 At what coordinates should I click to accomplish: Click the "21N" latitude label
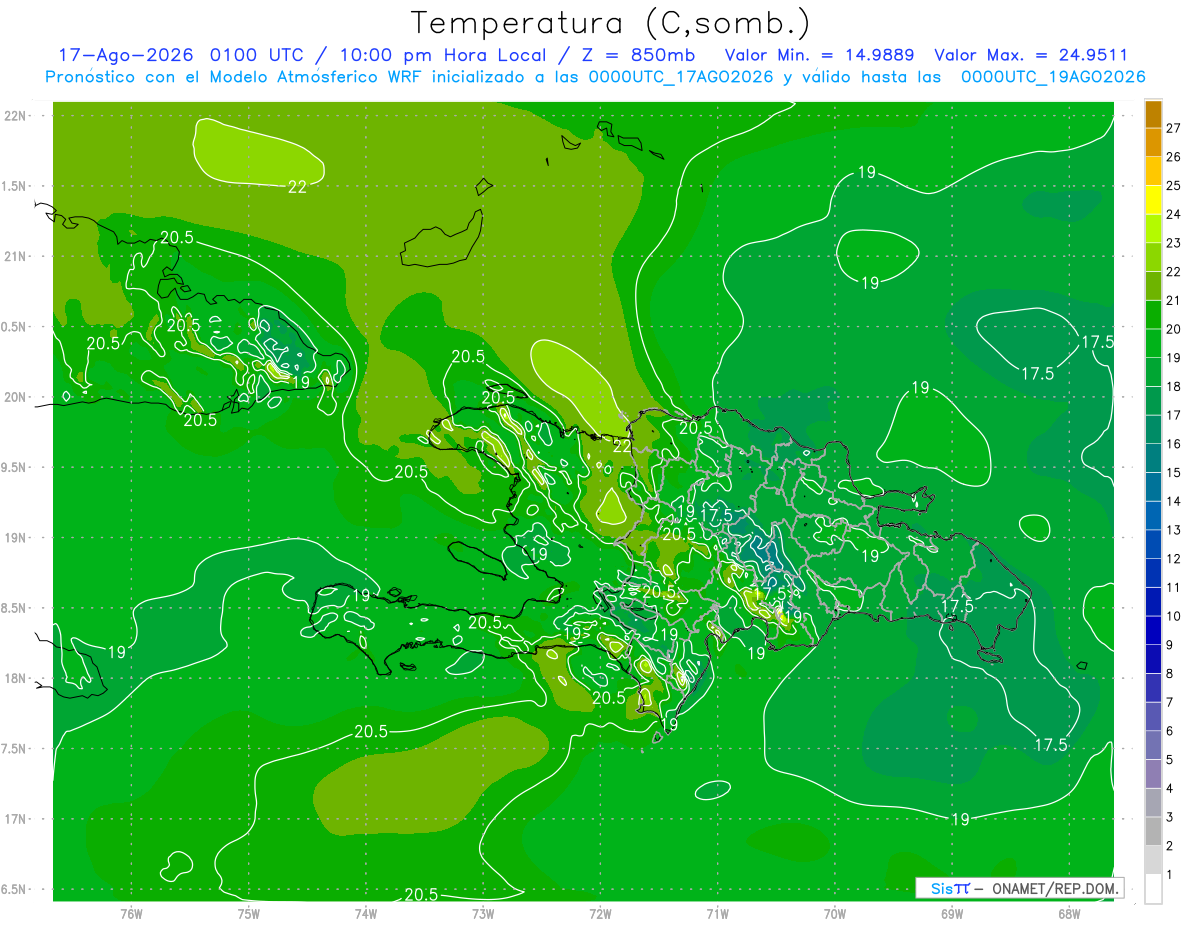point(14,256)
